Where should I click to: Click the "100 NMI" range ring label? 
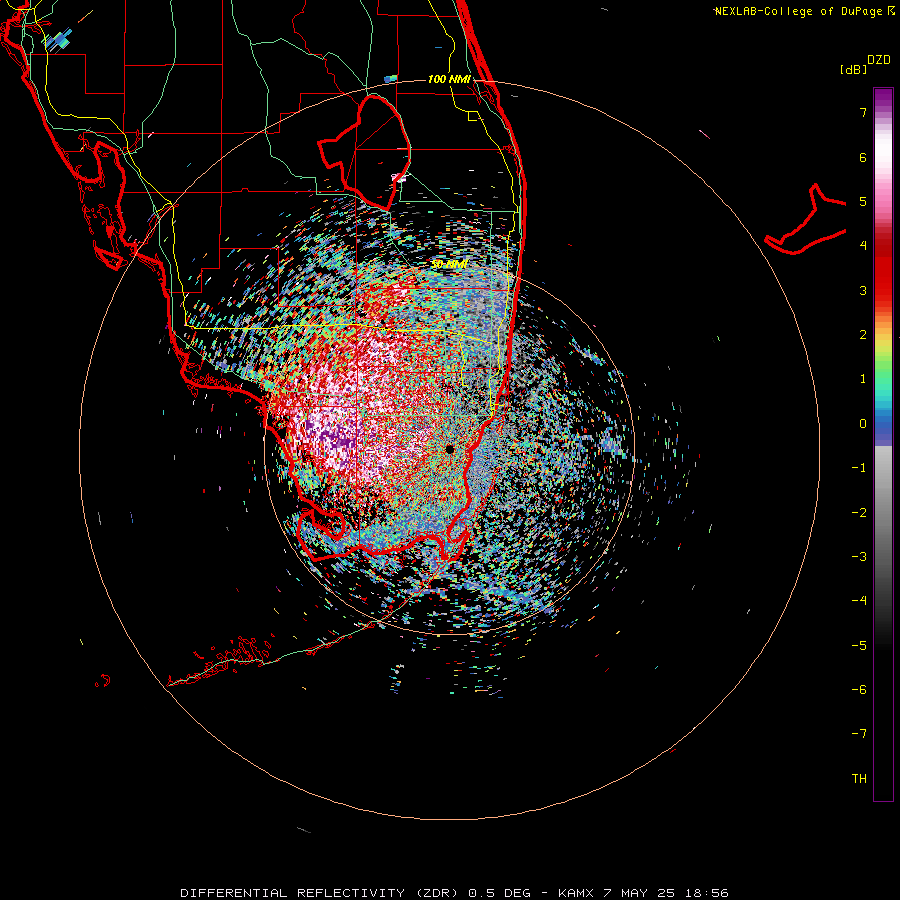click(x=449, y=79)
